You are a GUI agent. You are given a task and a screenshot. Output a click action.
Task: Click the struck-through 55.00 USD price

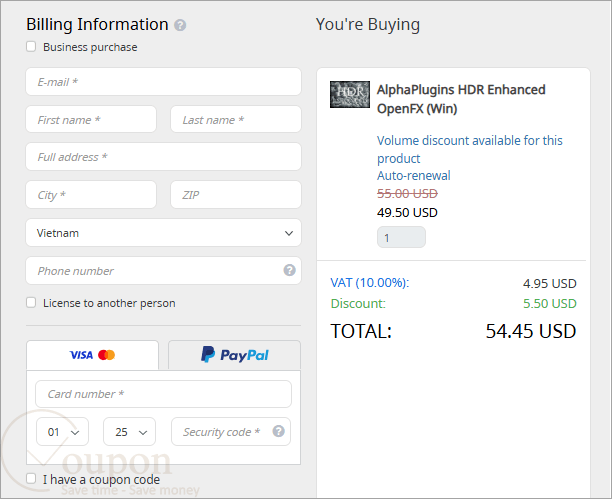[x=407, y=193]
